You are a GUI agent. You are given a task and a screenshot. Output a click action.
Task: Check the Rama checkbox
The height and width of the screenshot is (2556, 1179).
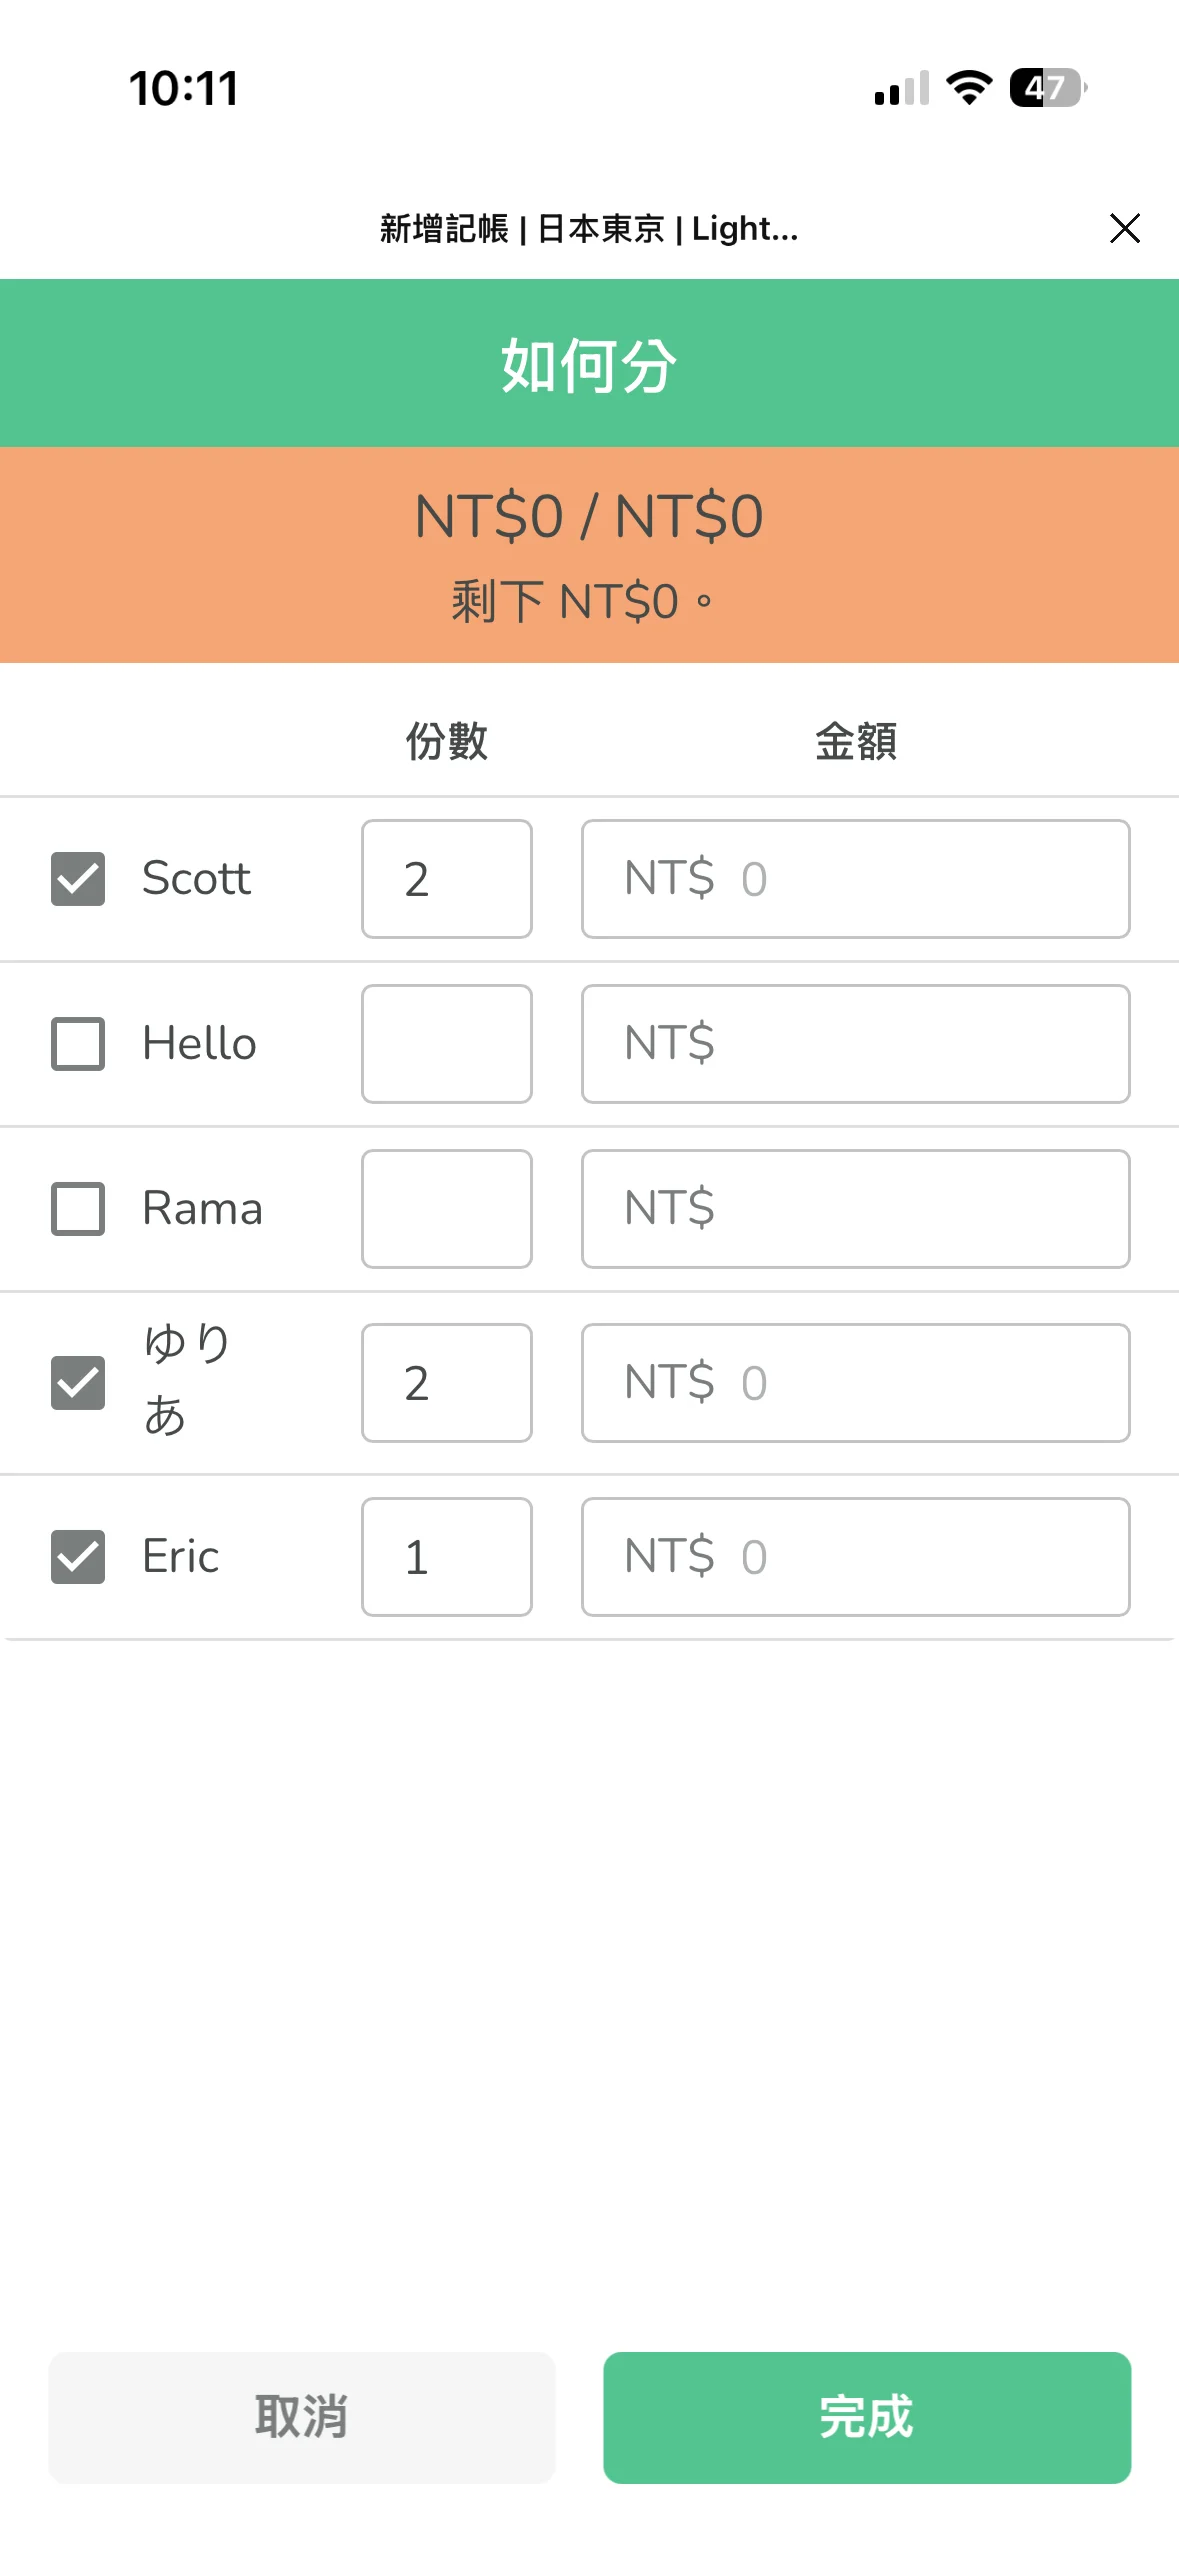pos(77,1208)
